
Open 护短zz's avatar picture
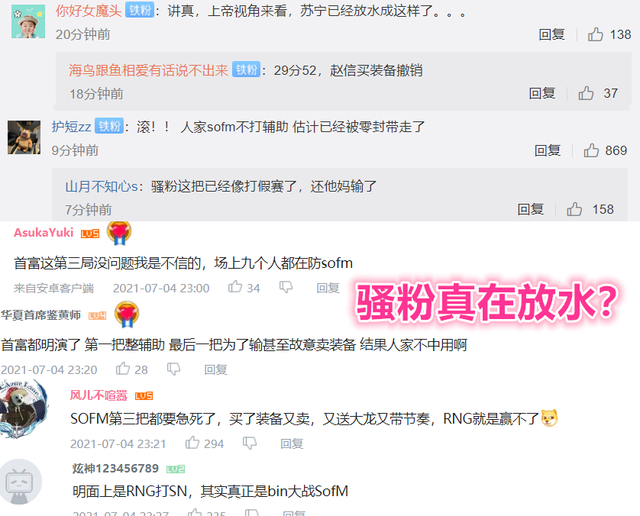(24, 137)
